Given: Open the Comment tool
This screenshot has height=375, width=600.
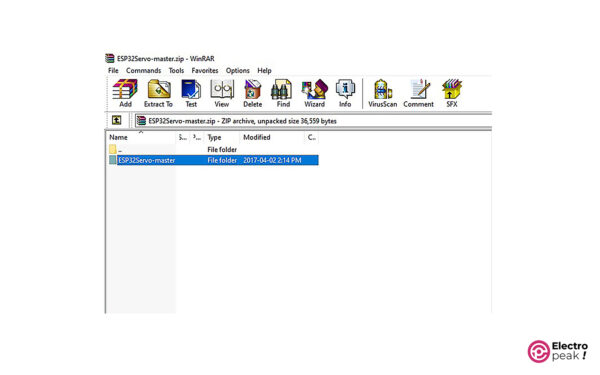Looking at the screenshot, I should (419, 93).
